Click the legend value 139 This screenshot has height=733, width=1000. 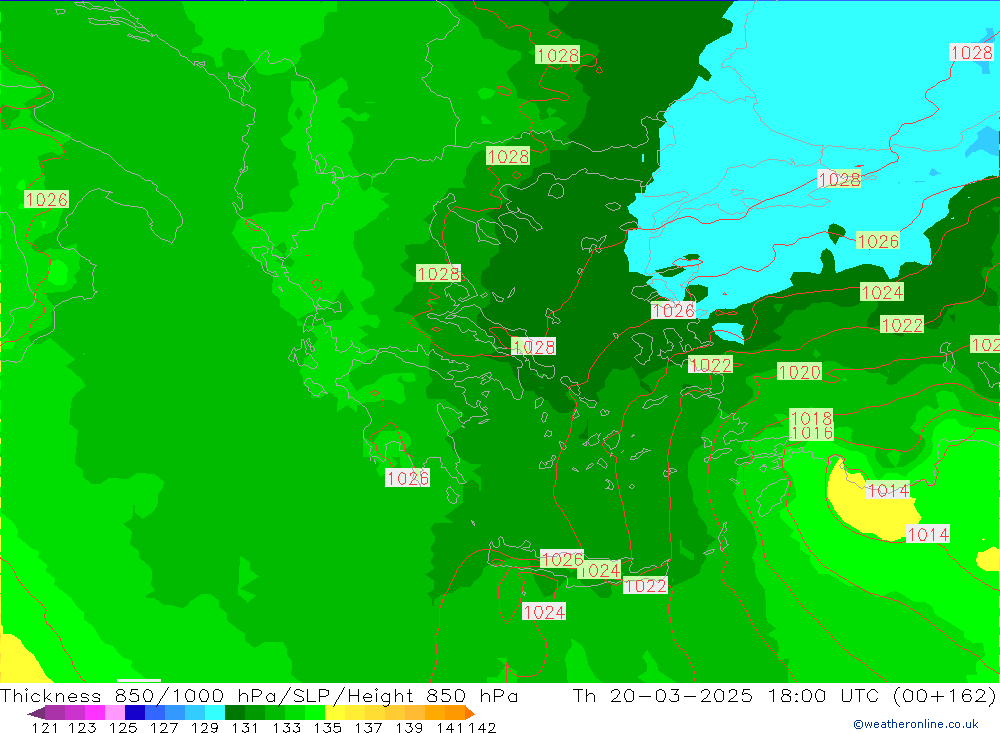409,727
